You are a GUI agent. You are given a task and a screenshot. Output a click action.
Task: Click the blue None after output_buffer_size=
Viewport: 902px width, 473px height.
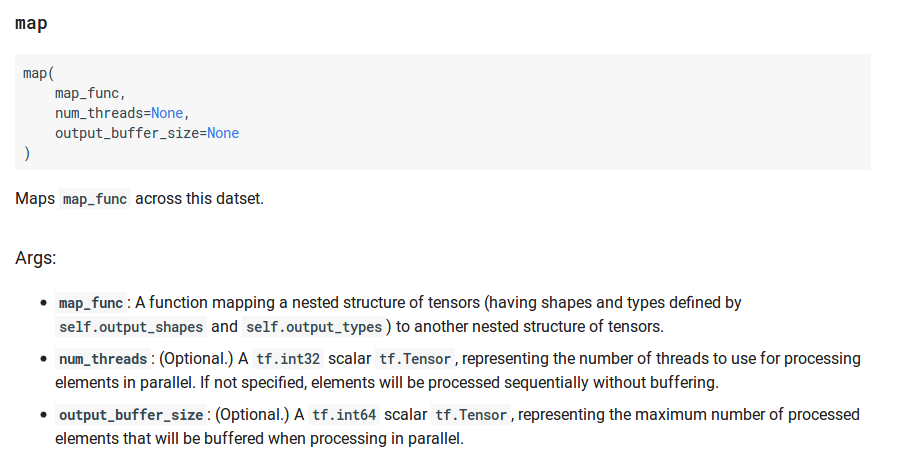tap(223, 133)
